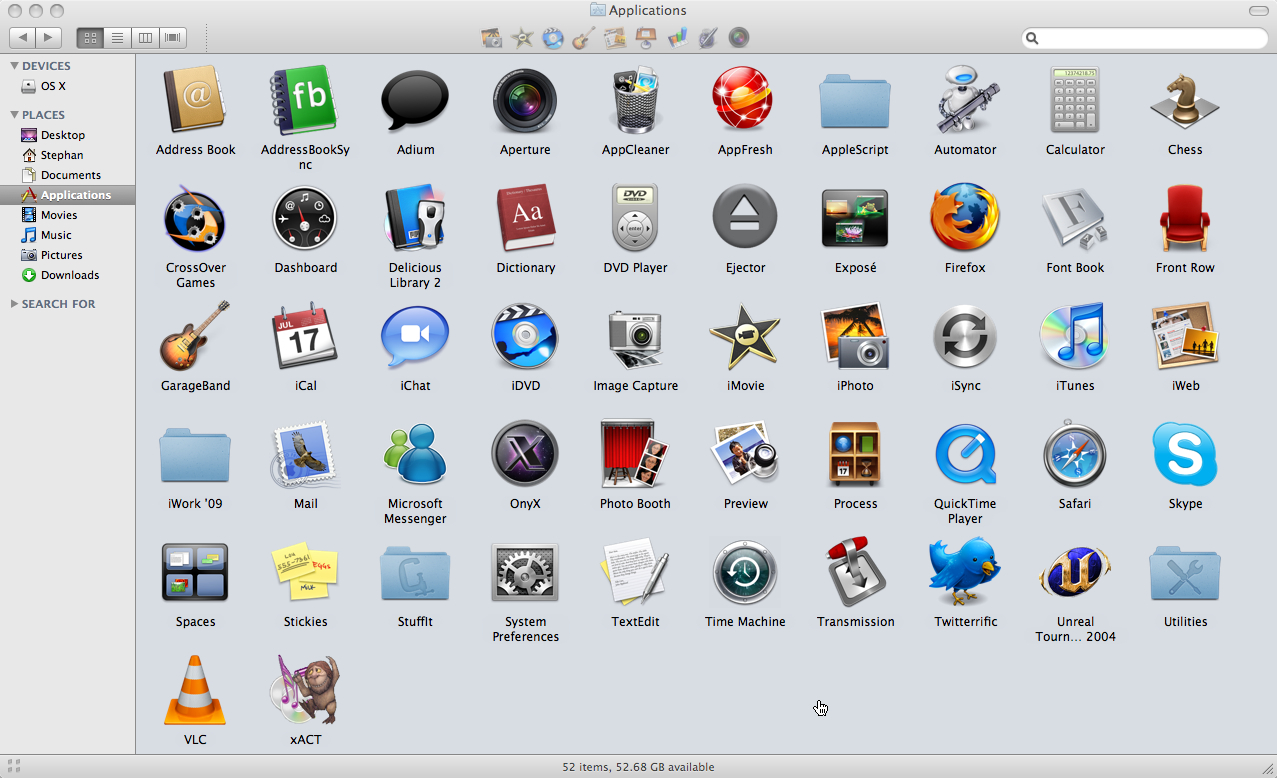Expand the SEARCH FOR sidebar section

tap(15, 304)
